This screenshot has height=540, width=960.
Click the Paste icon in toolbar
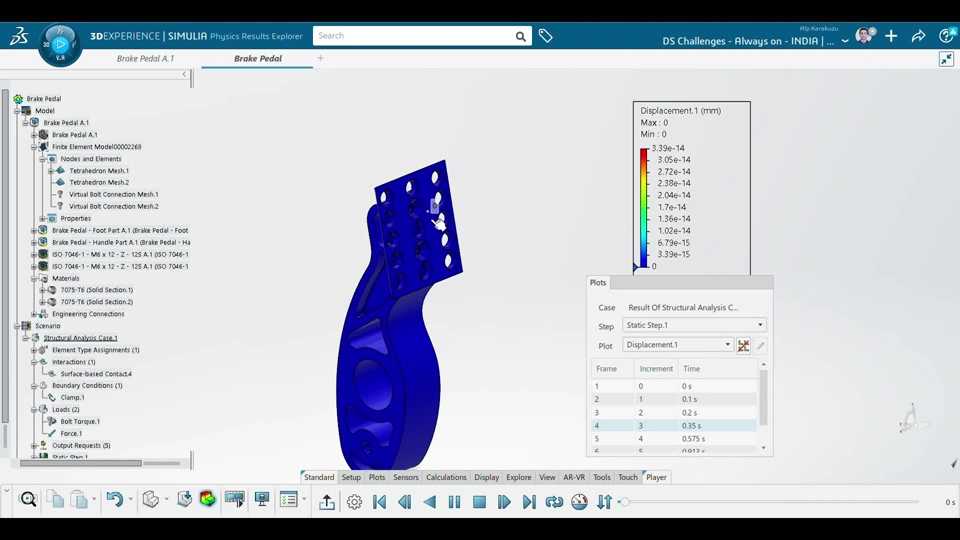(x=79, y=500)
